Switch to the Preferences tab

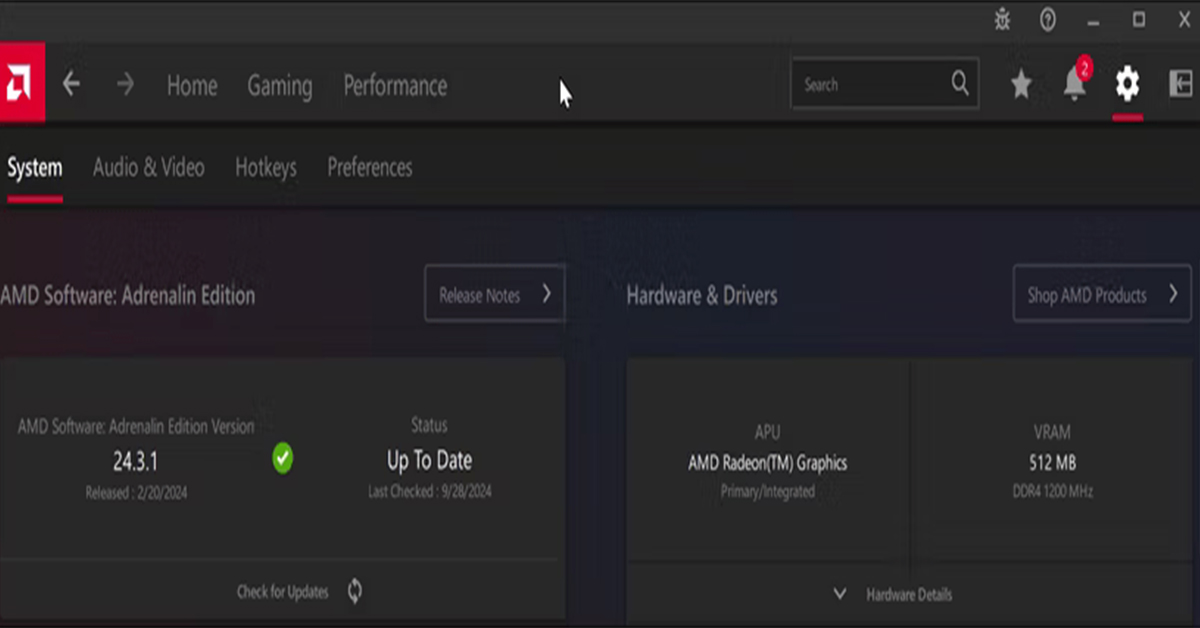tap(370, 168)
